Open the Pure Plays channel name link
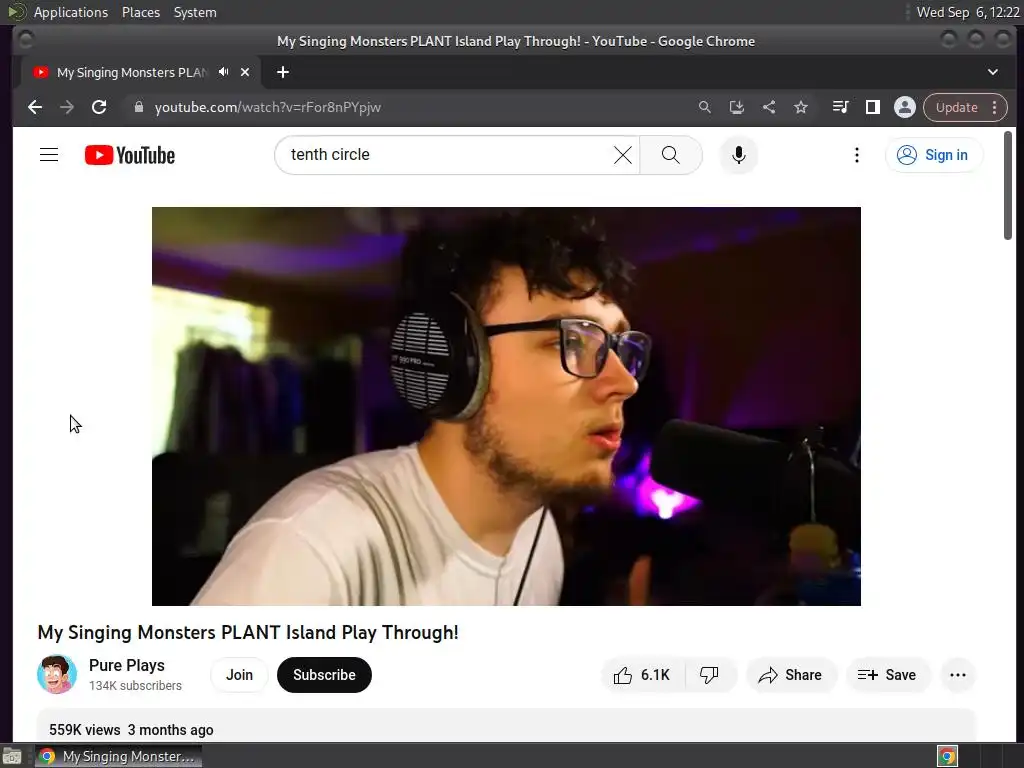Screen dimensions: 1024x768 click(x=127, y=665)
